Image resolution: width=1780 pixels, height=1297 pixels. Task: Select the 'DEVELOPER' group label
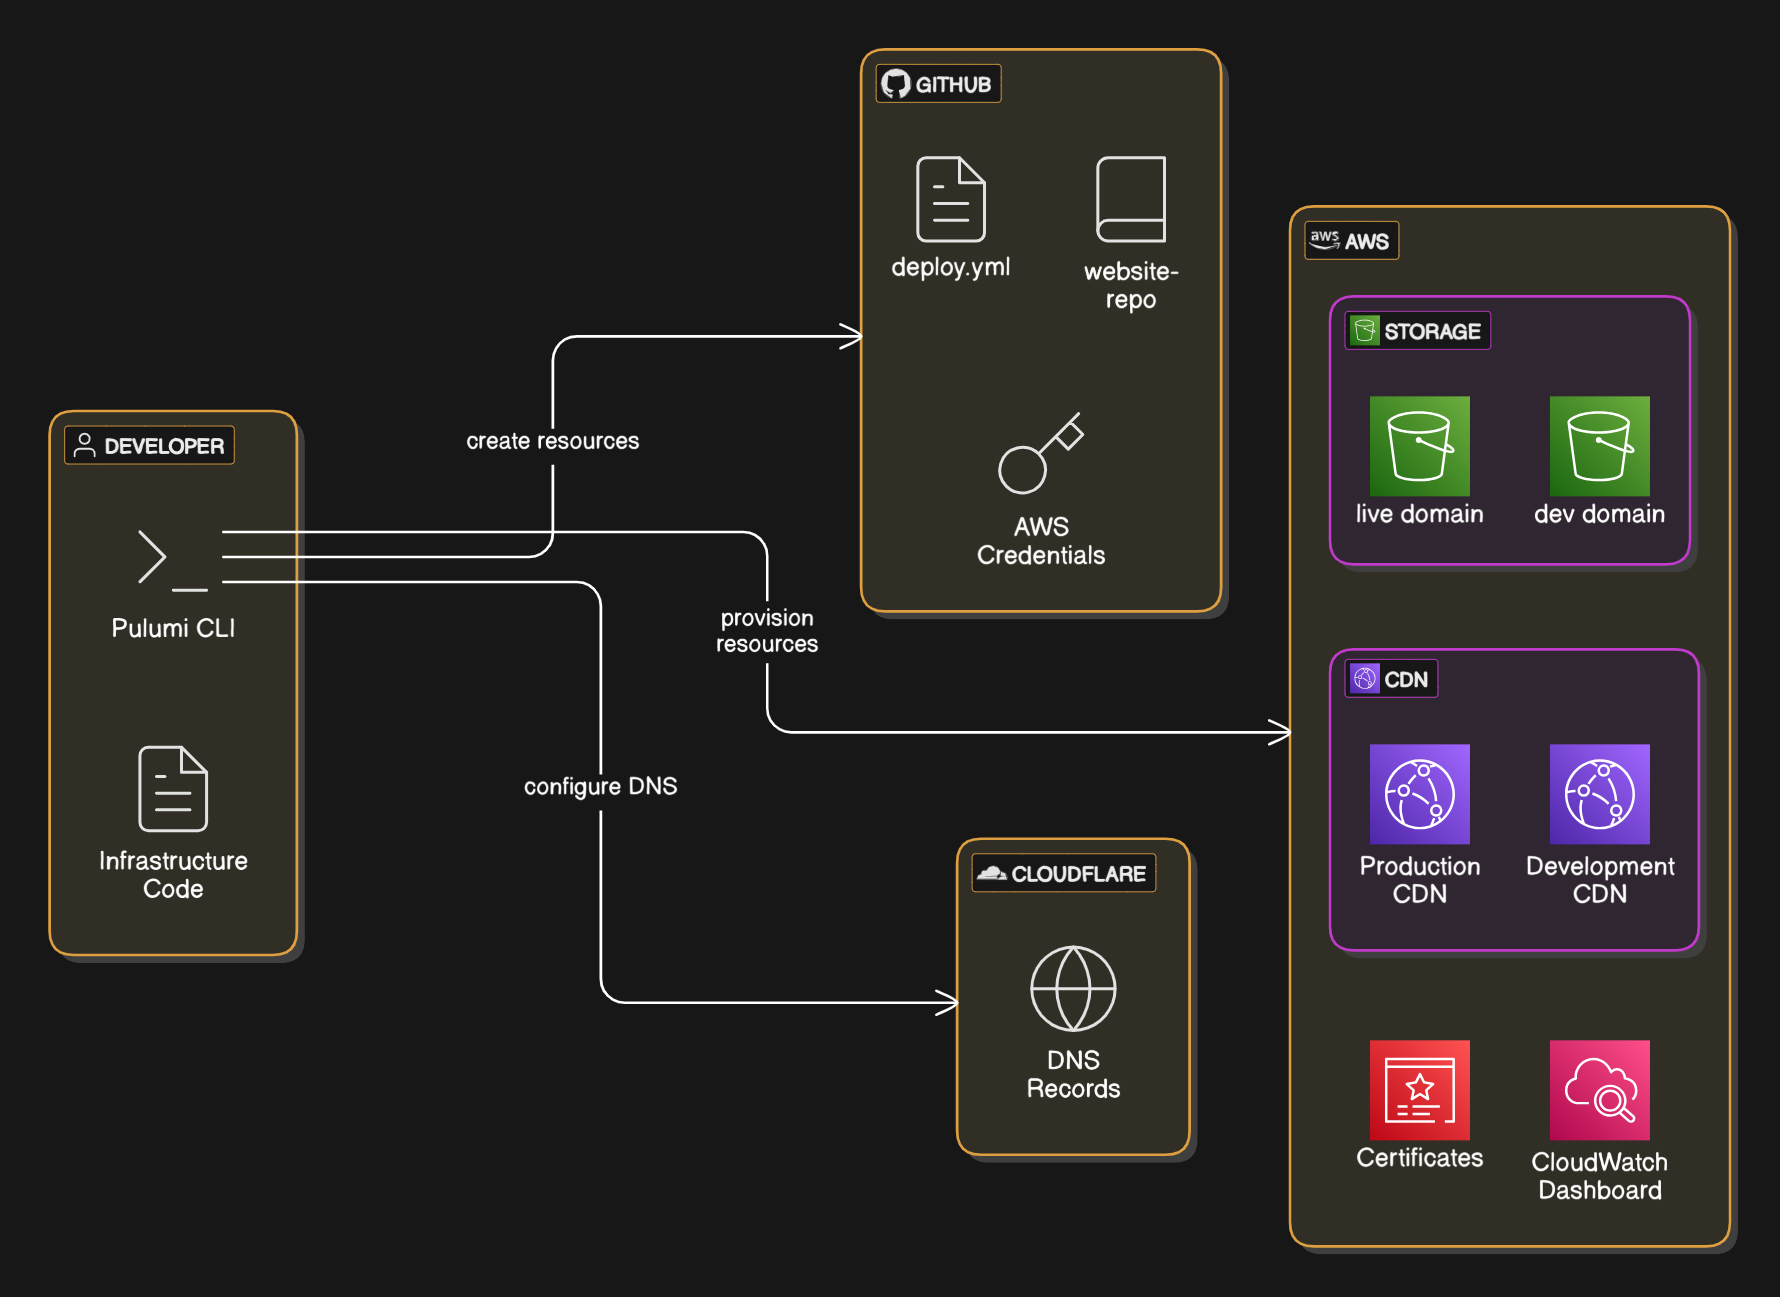(x=164, y=446)
